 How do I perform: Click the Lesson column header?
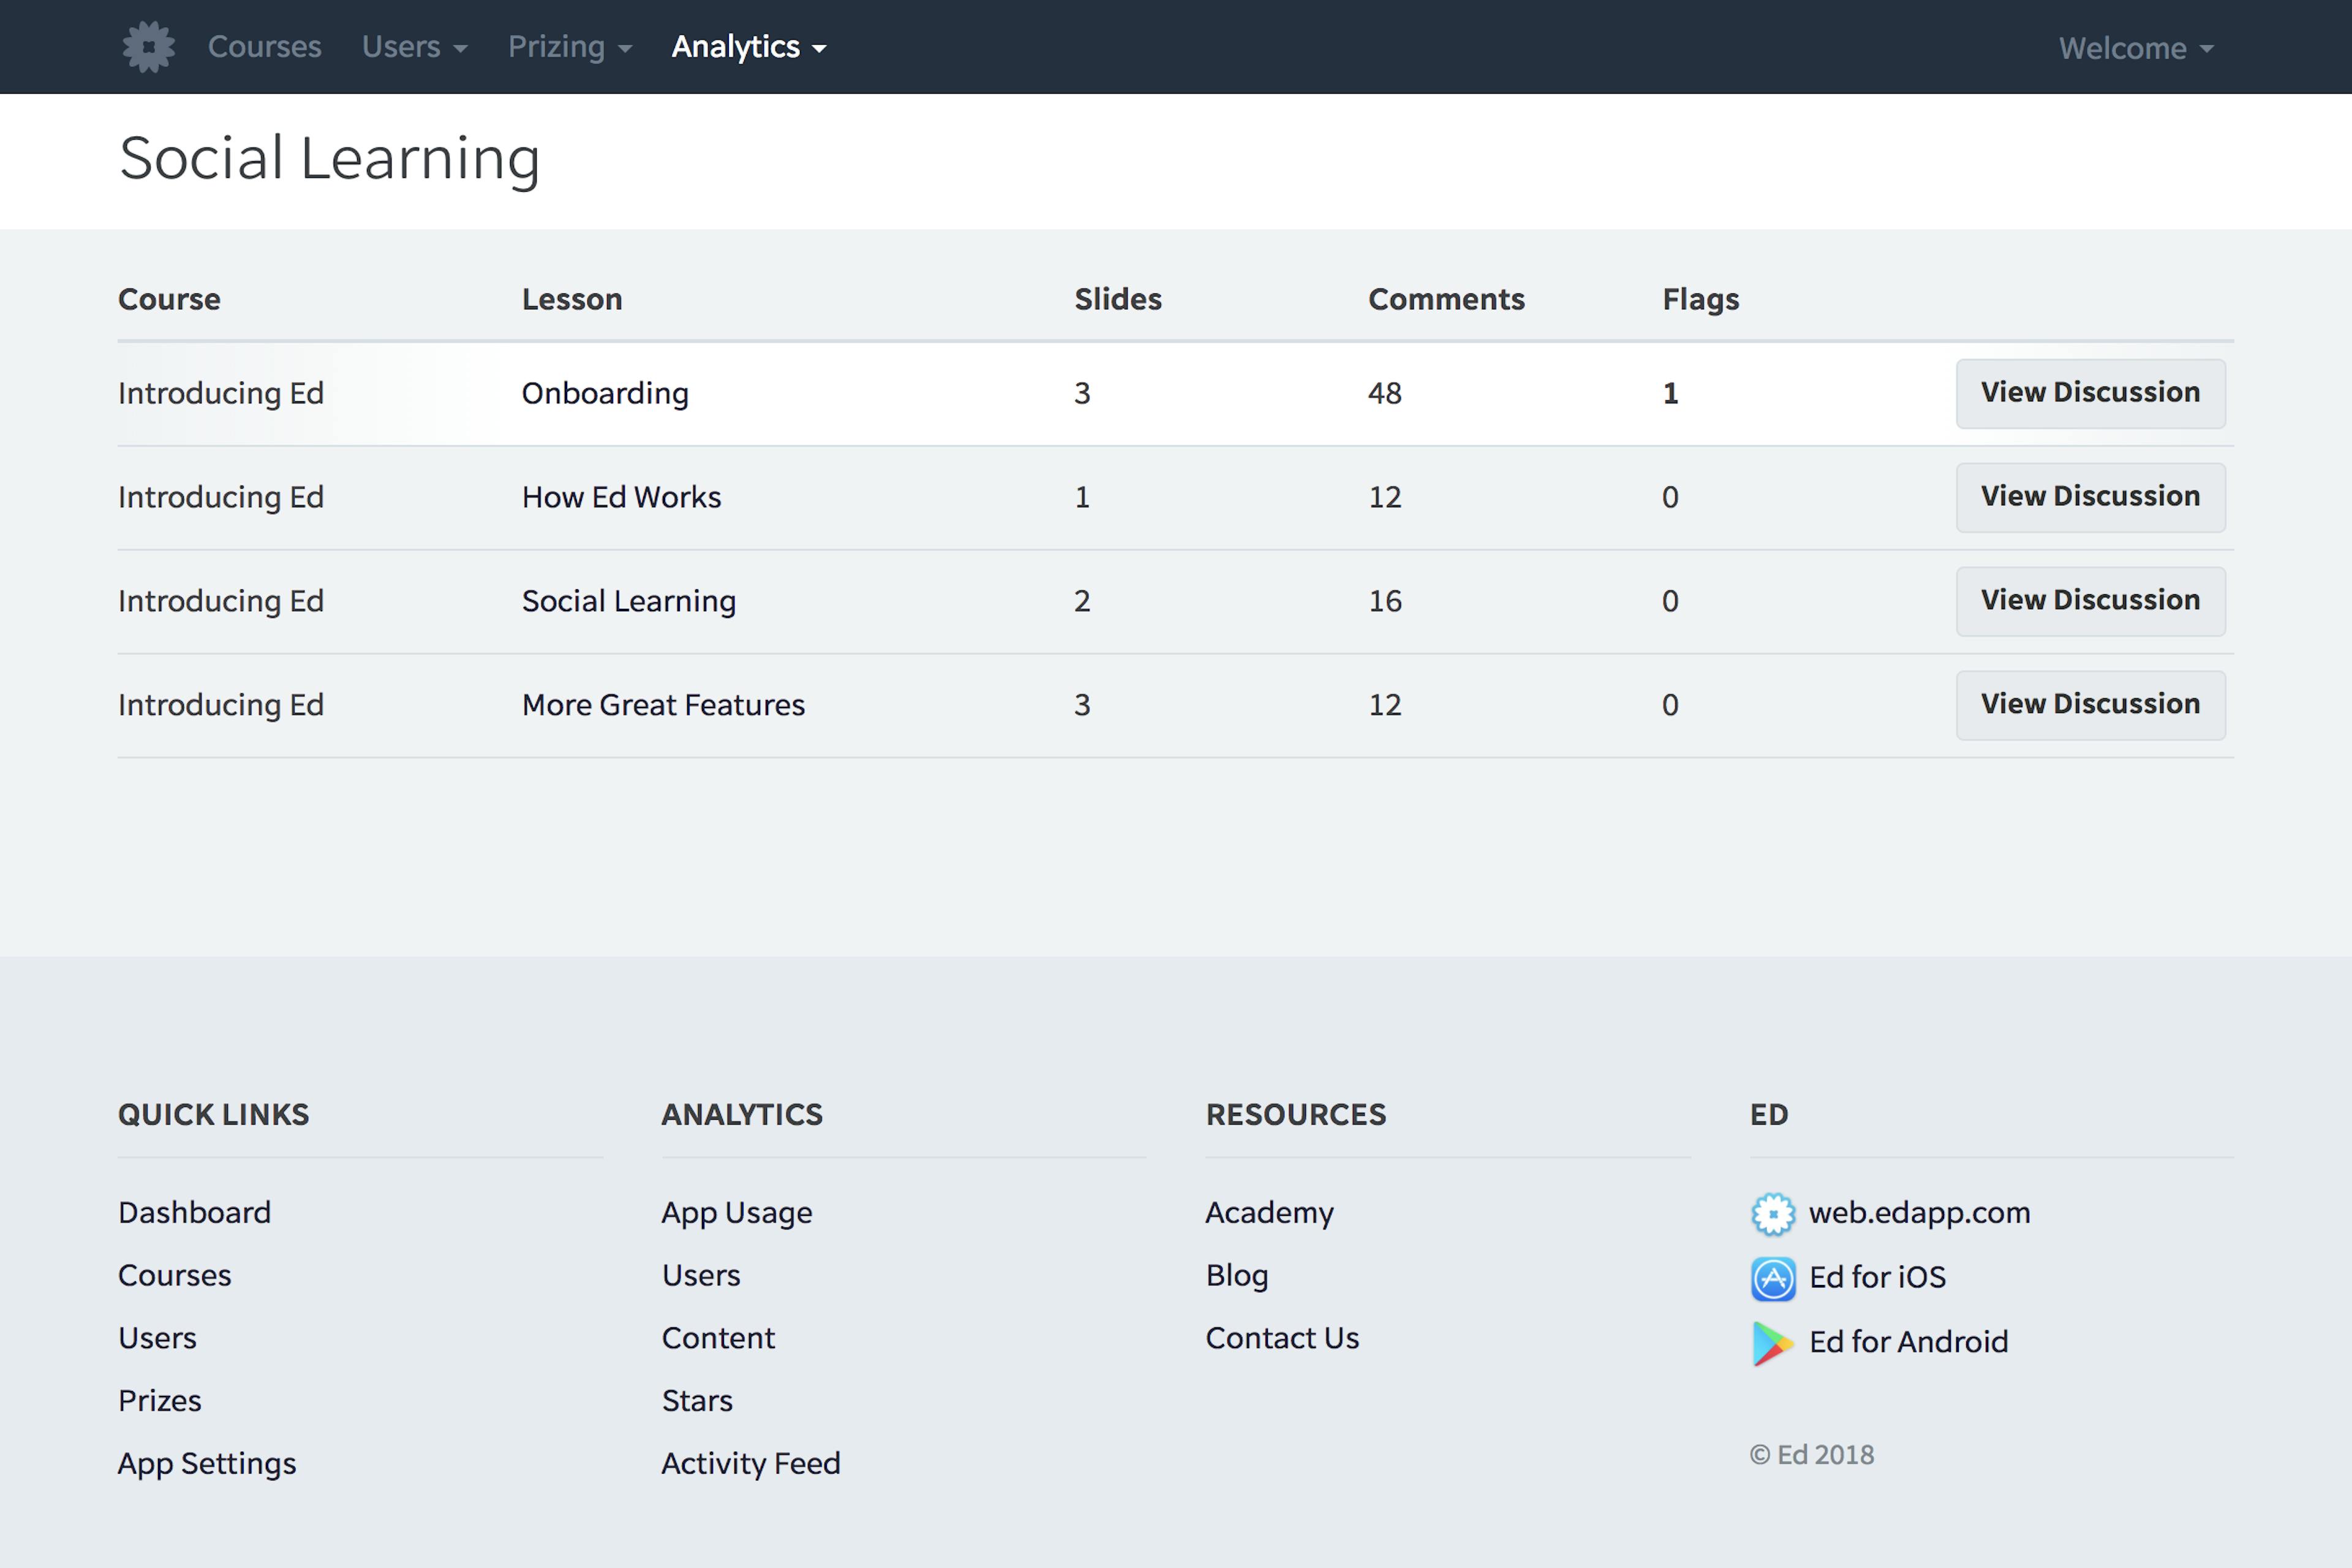pos(572,299)
